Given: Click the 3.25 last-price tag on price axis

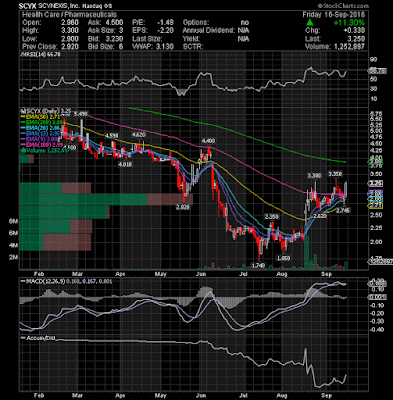Looking at the screenshot, I should point(375,183).
